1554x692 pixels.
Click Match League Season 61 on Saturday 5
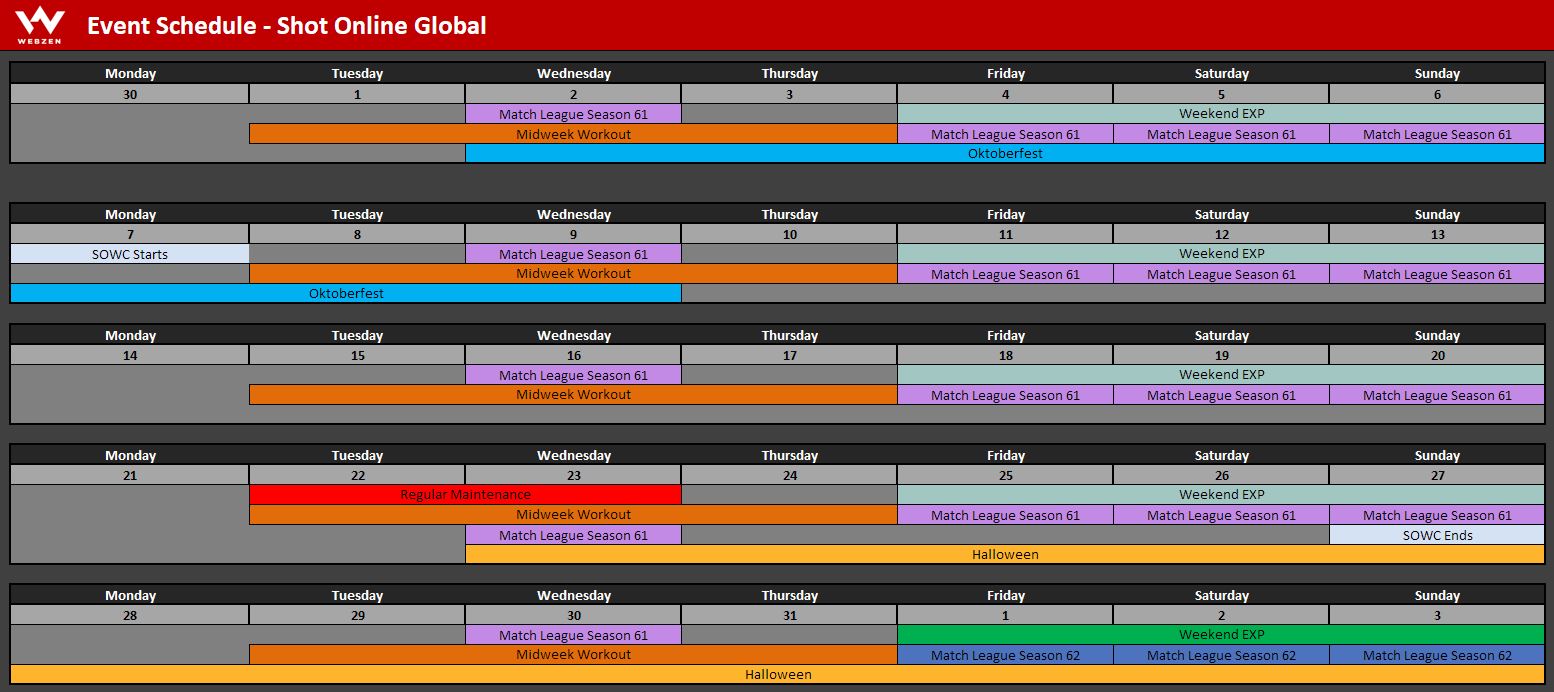coord(1221,134)
